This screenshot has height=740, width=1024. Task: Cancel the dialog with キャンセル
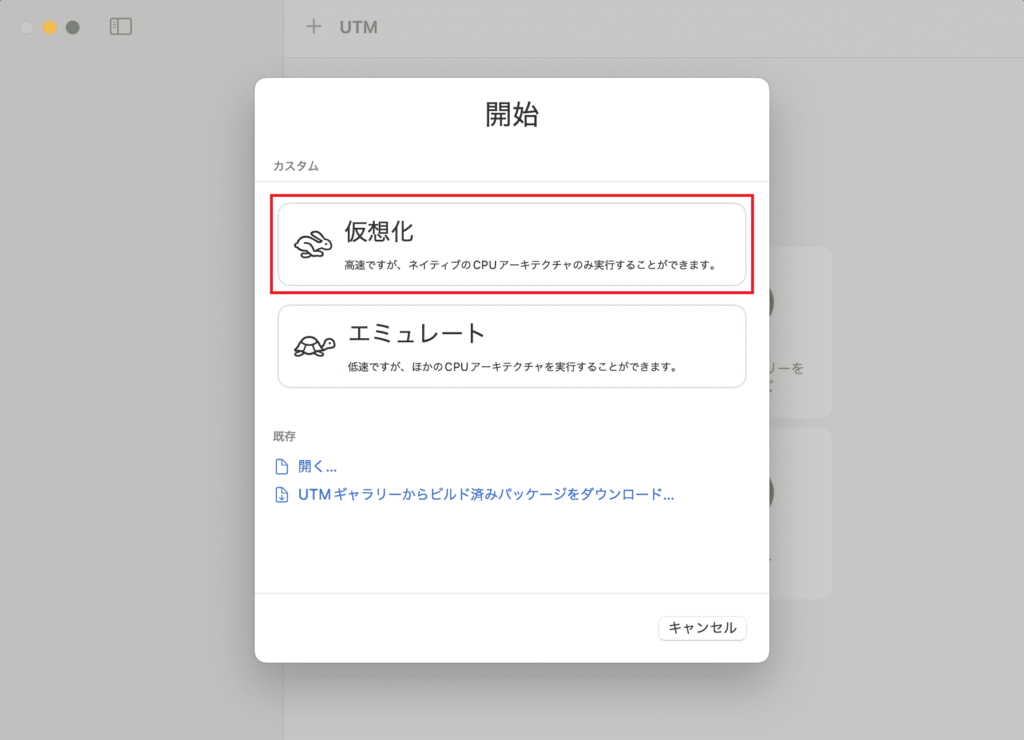[x=702, y=628]
